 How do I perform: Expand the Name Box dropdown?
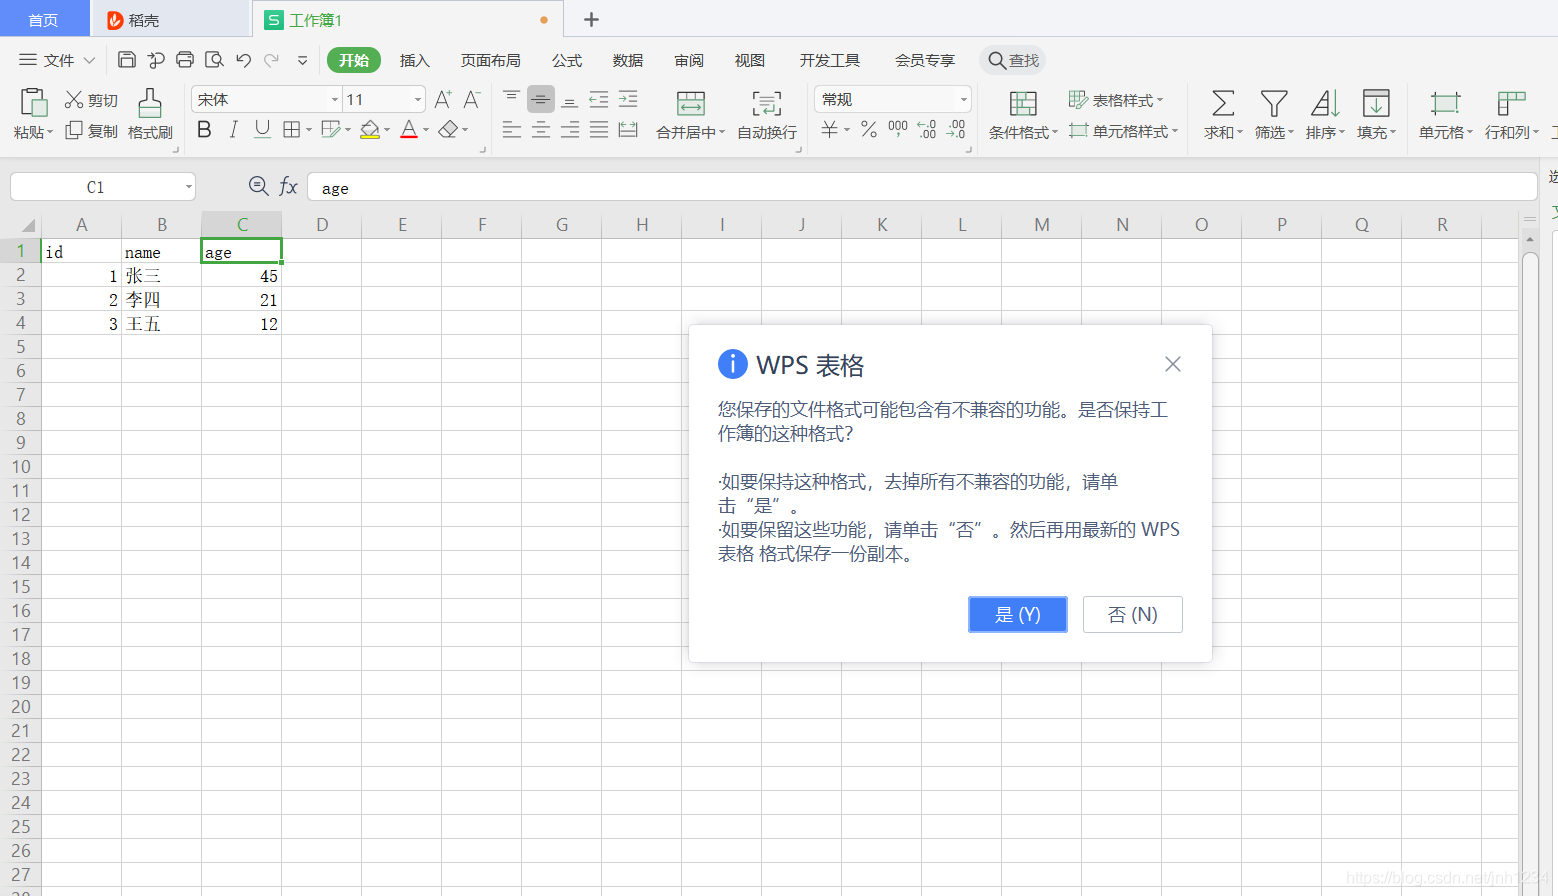click(188, 187)
